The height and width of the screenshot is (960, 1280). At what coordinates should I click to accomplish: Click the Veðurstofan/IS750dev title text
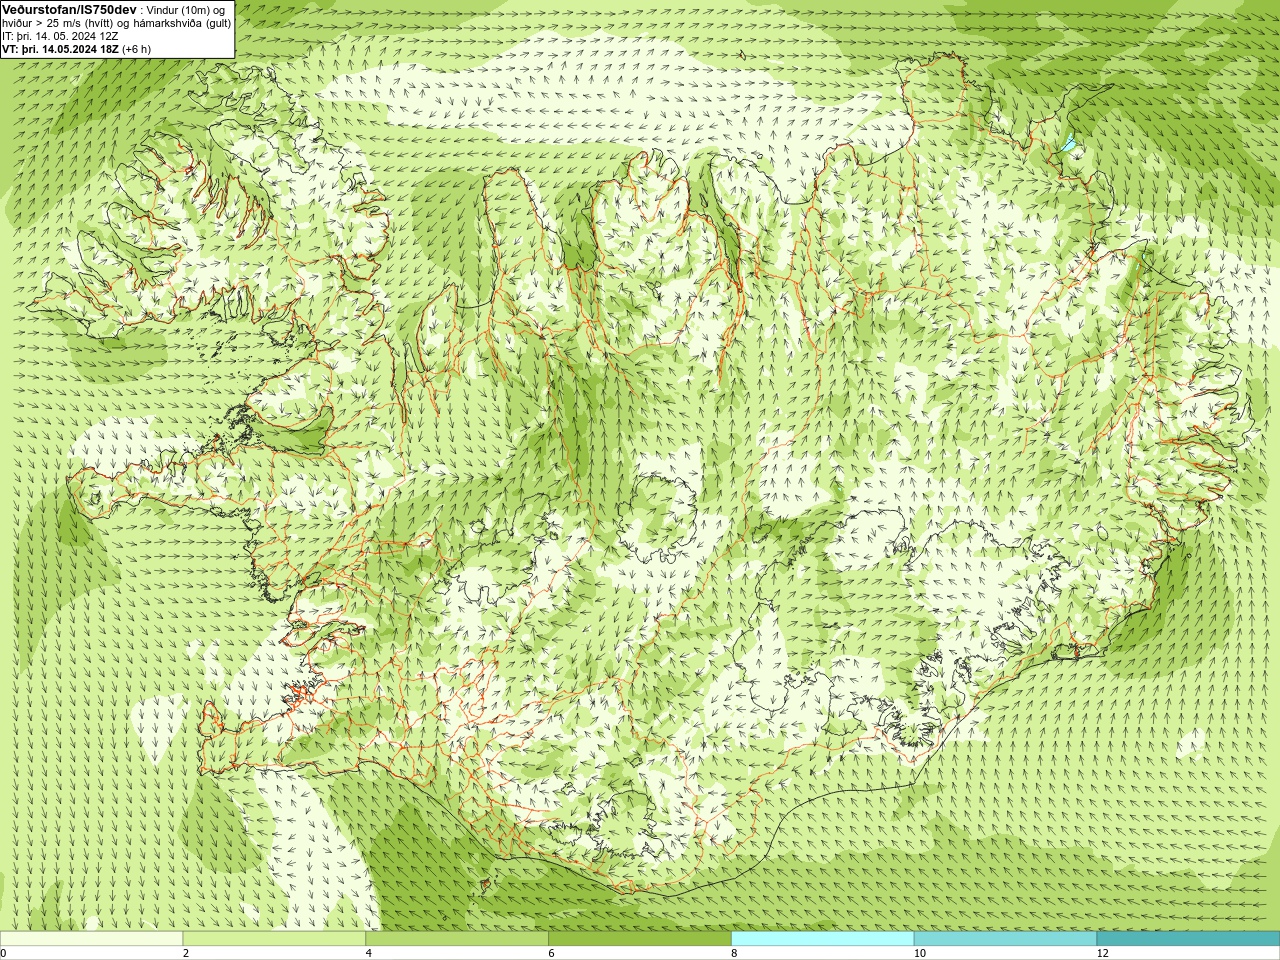70,9
